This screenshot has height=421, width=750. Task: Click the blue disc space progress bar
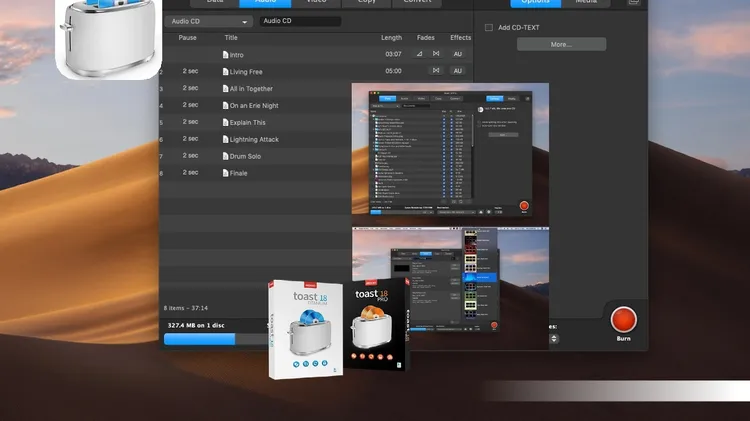199,339
